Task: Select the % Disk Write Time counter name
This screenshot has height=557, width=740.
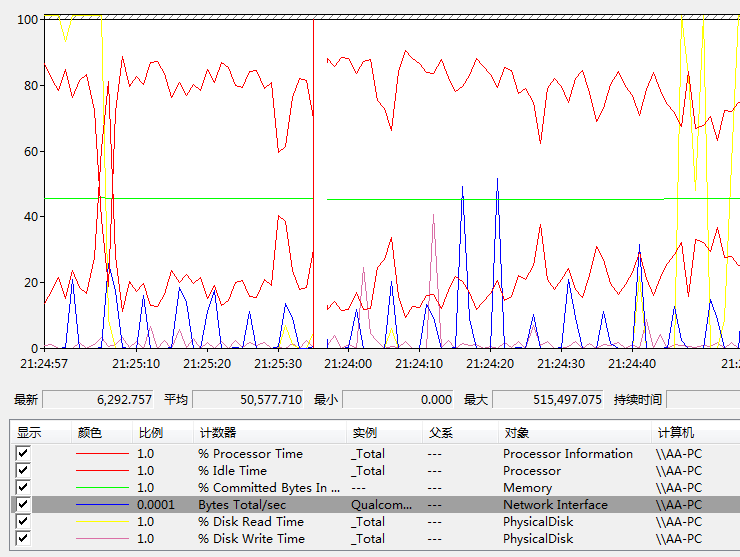Action: tap(251, 539)
